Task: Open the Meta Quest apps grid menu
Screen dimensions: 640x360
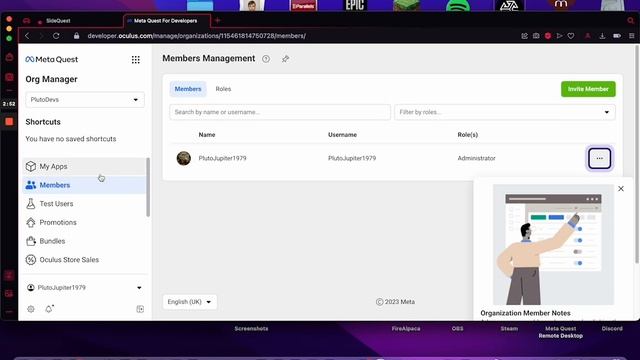Action: pos(136,60)
